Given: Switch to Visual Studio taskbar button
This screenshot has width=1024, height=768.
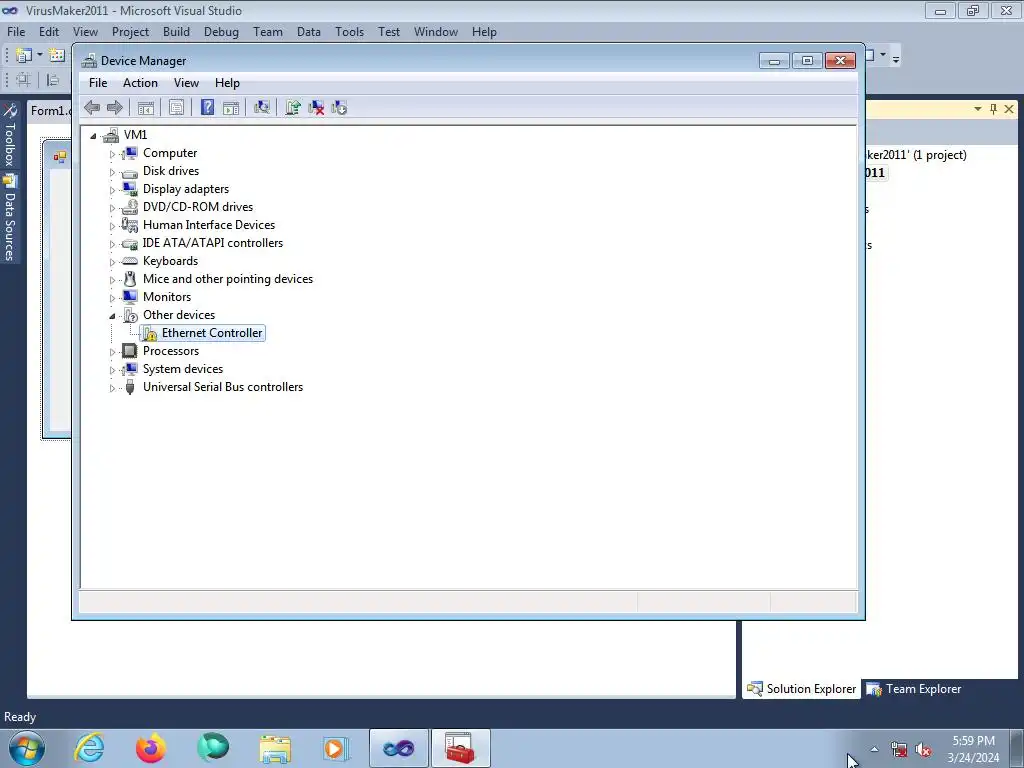Looking at the screenshot, I should coord(398,748).
